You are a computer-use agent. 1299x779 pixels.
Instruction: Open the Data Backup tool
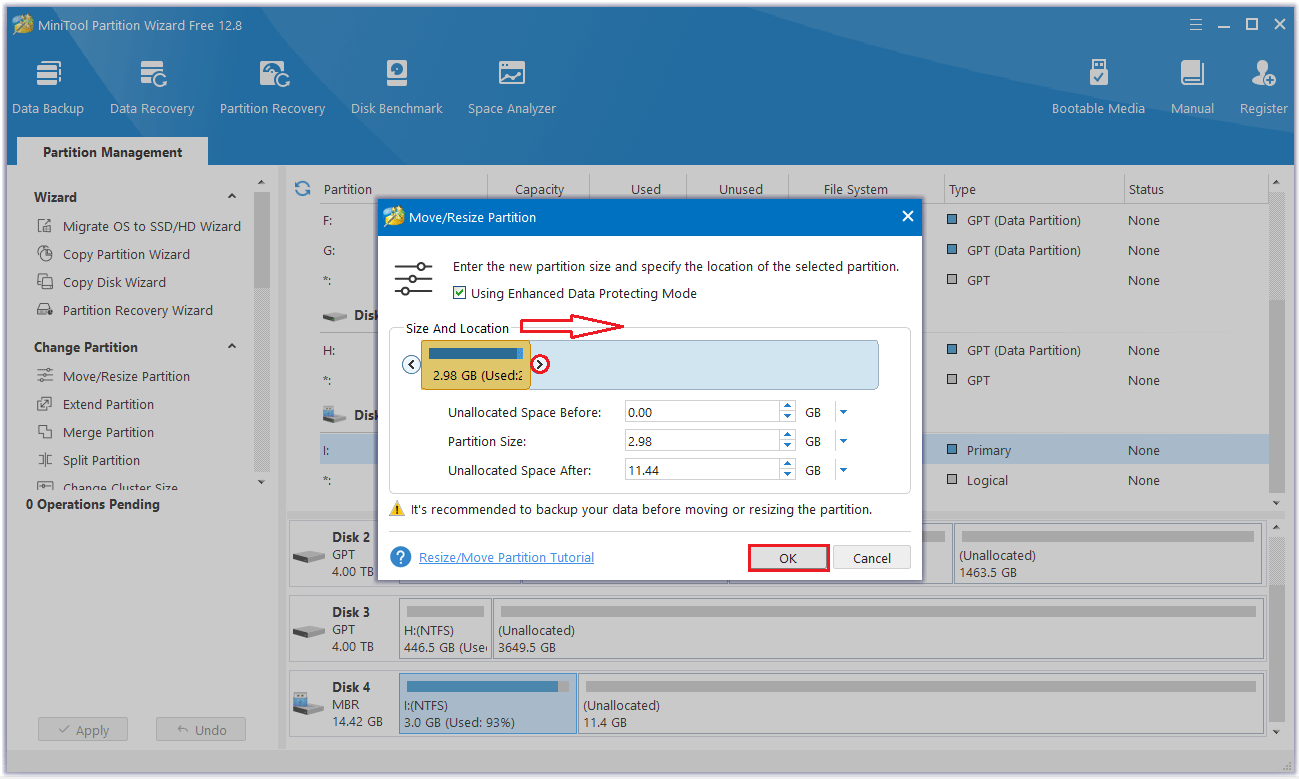click(x=48, y=88)
